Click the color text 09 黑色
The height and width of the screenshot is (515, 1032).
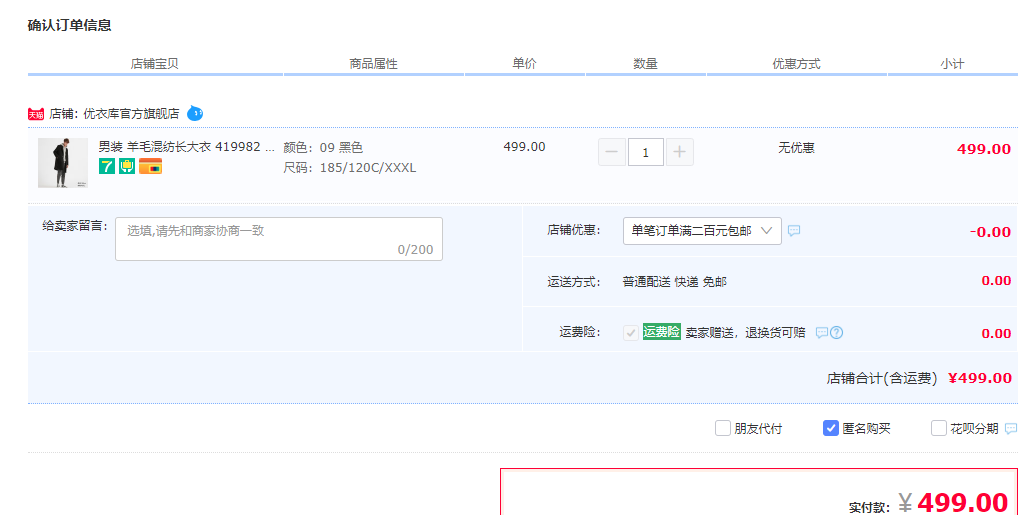click(x=341, y=148)
